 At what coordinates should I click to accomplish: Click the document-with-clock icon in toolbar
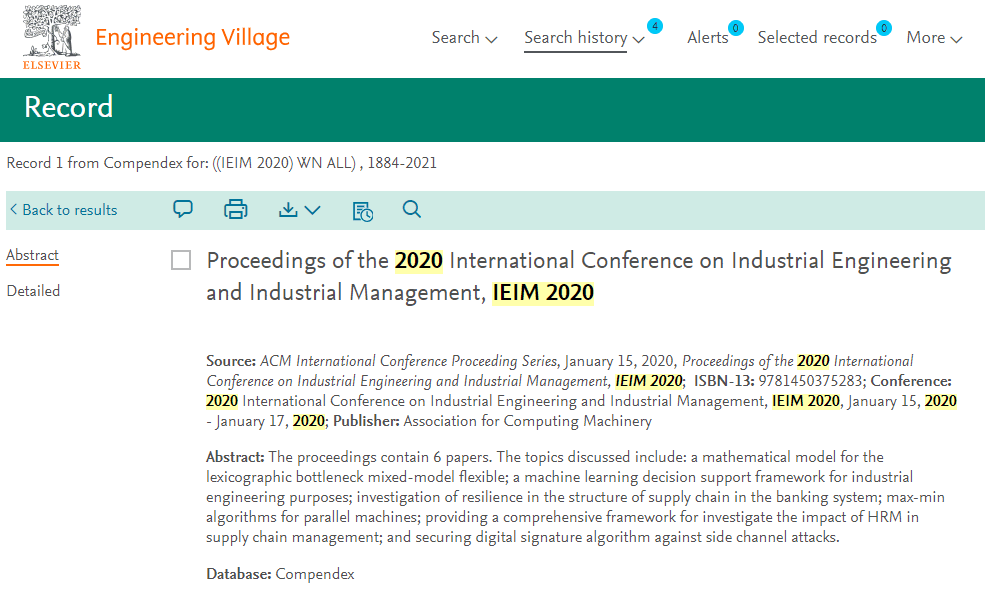362,211
